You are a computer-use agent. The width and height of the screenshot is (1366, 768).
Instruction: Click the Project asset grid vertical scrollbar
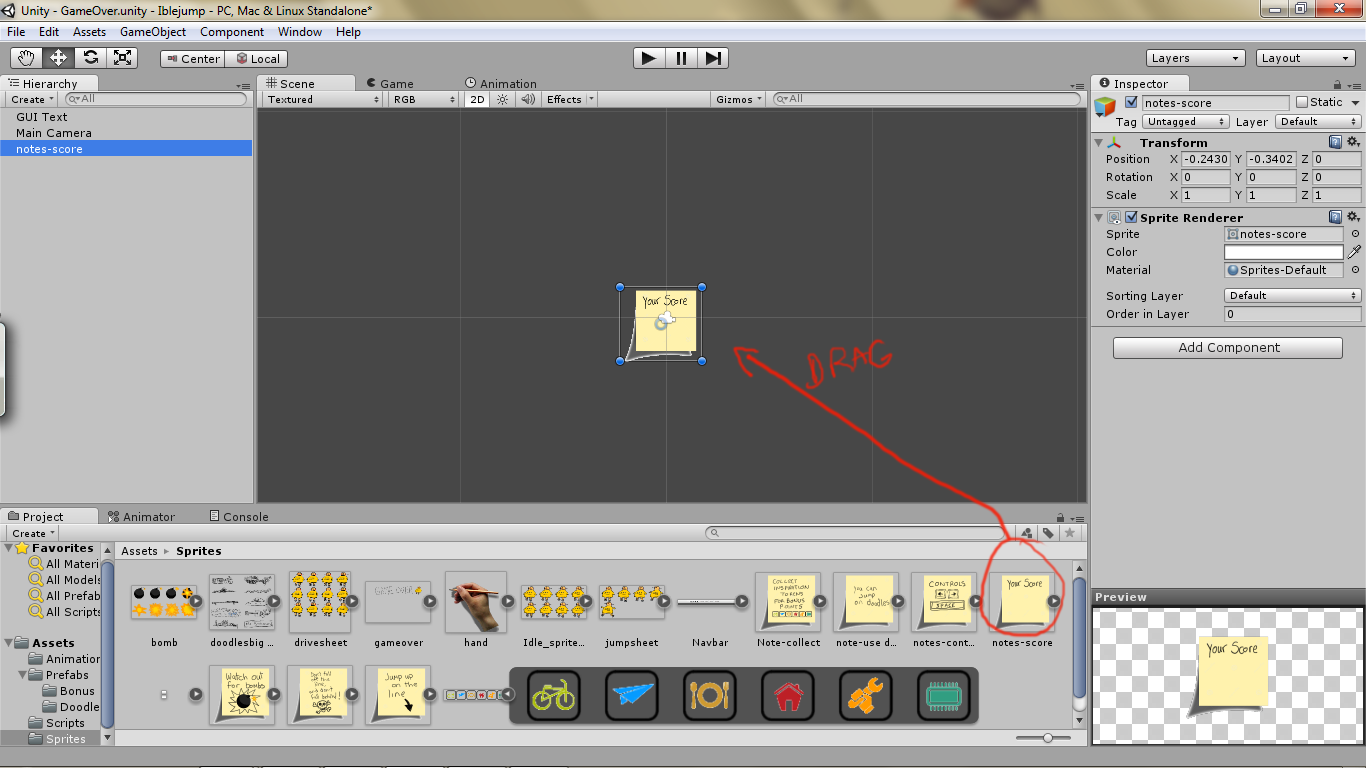(x=1079, y=646)
